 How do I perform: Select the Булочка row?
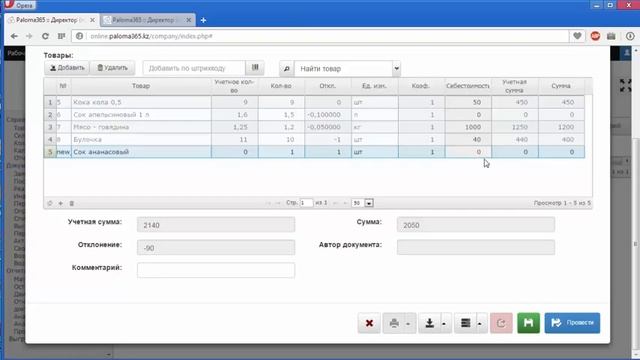pos(314,140)
